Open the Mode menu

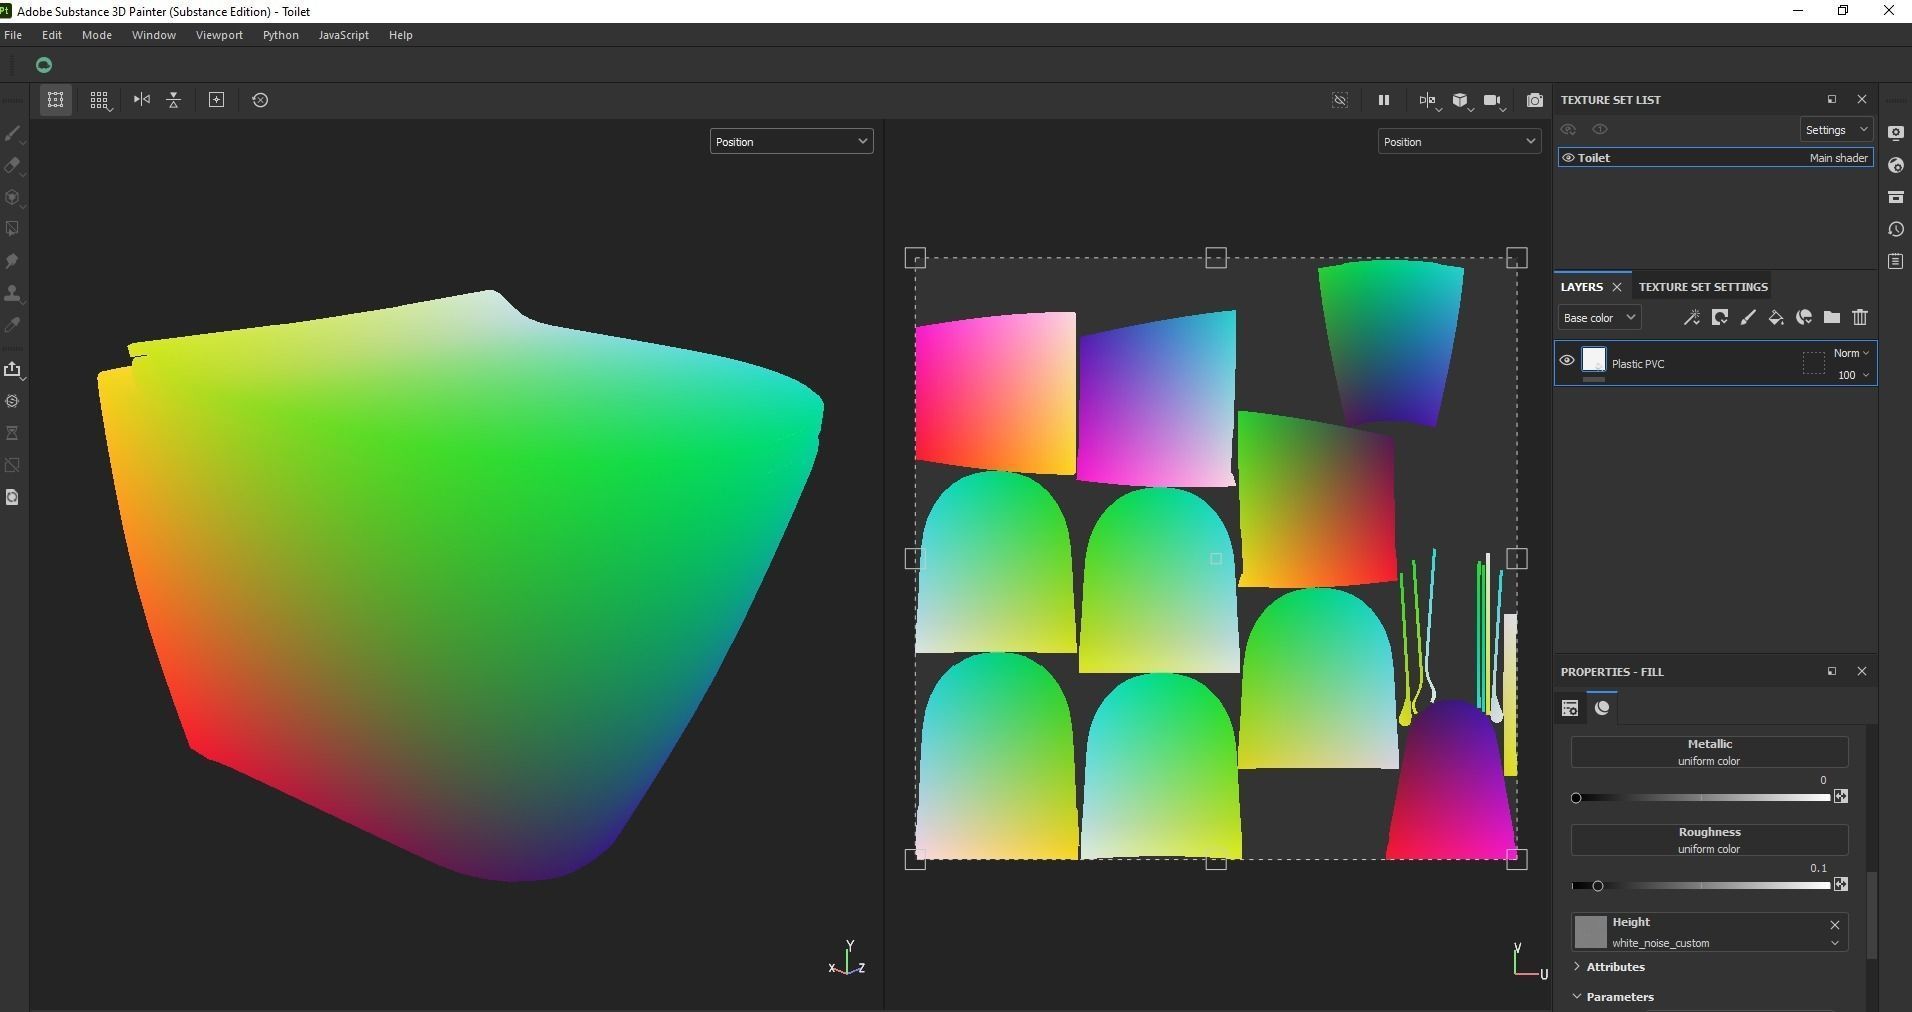coord(97,35)
